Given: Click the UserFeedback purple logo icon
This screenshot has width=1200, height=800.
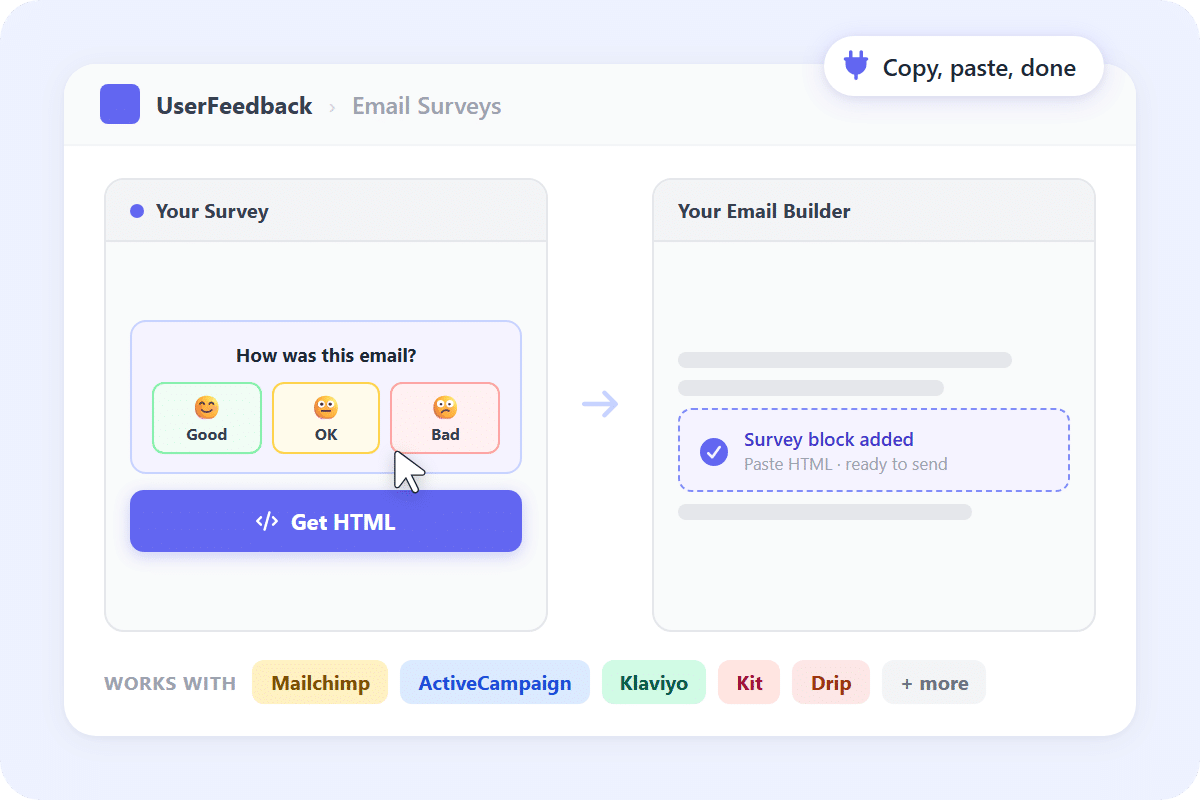Looking at the screenshot, I should pos(119,103).
